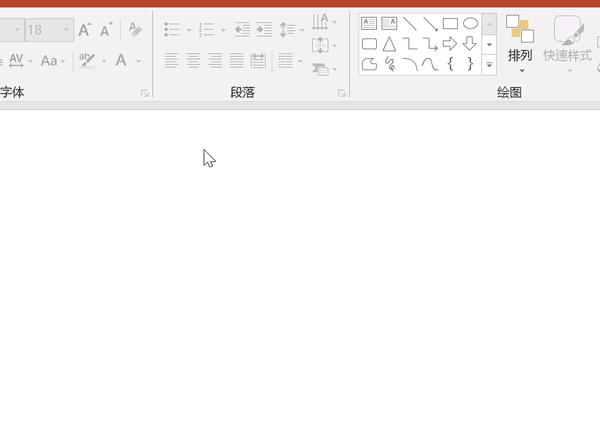Apply bulleted list formatting

coord(172,29)
